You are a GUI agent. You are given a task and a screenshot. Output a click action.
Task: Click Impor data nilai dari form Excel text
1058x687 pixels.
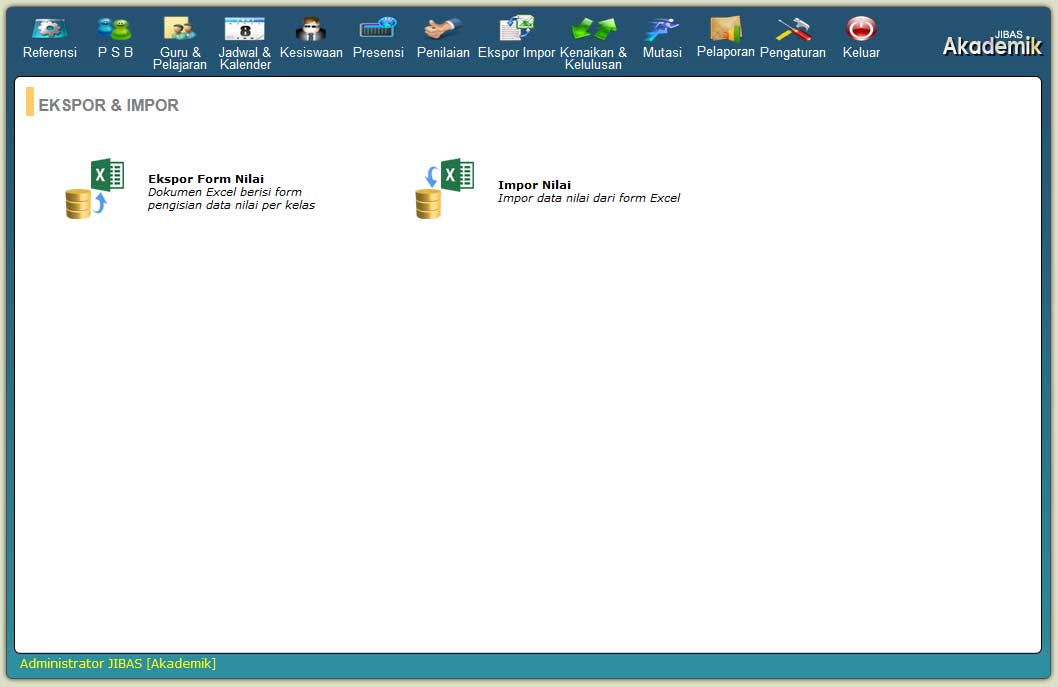(x=589, y=198)
